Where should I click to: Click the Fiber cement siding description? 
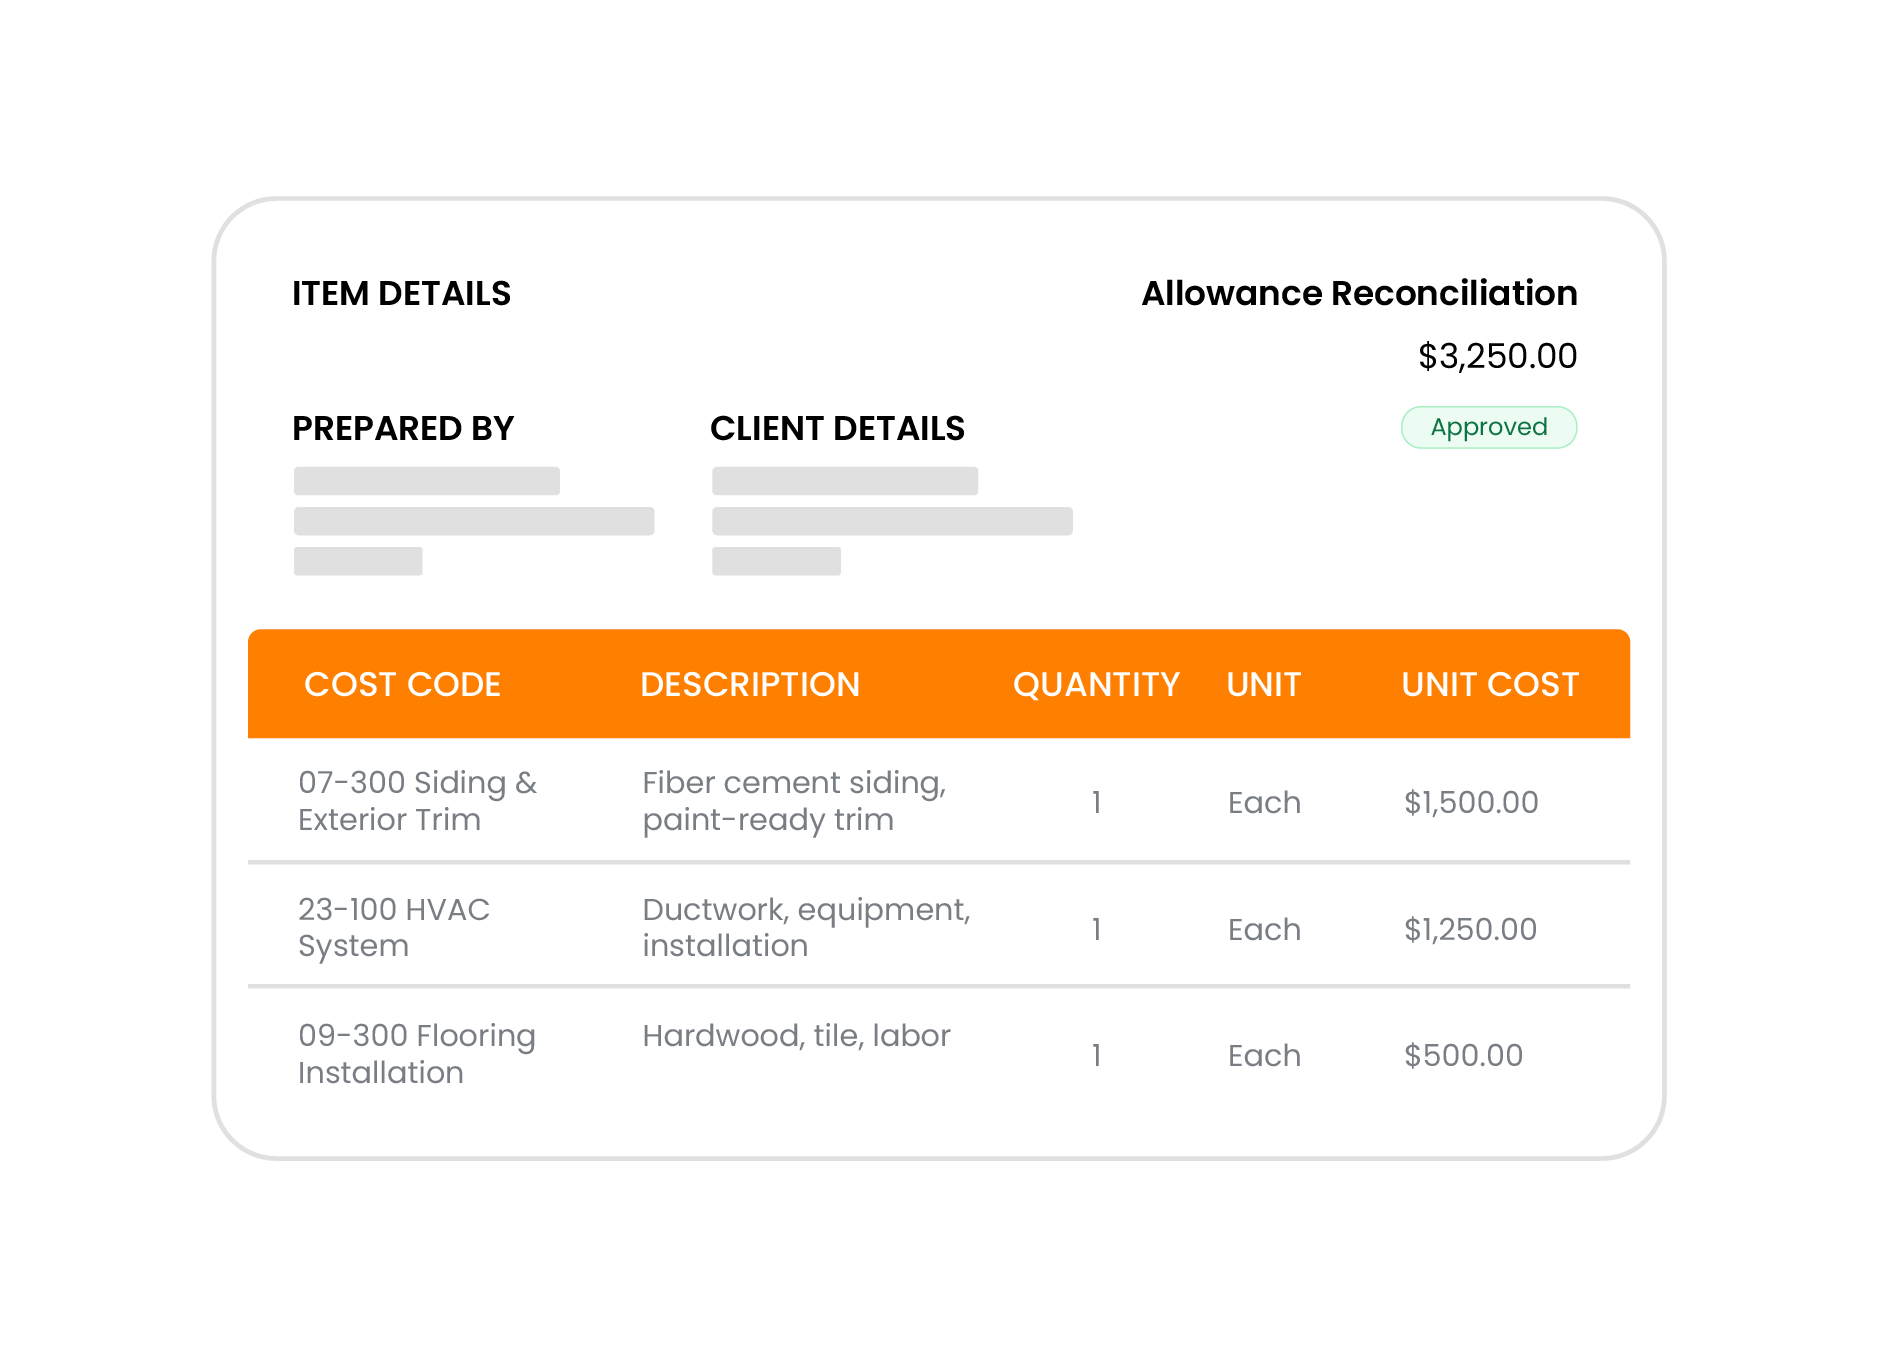pyautogui.click(x=794, y=801)
